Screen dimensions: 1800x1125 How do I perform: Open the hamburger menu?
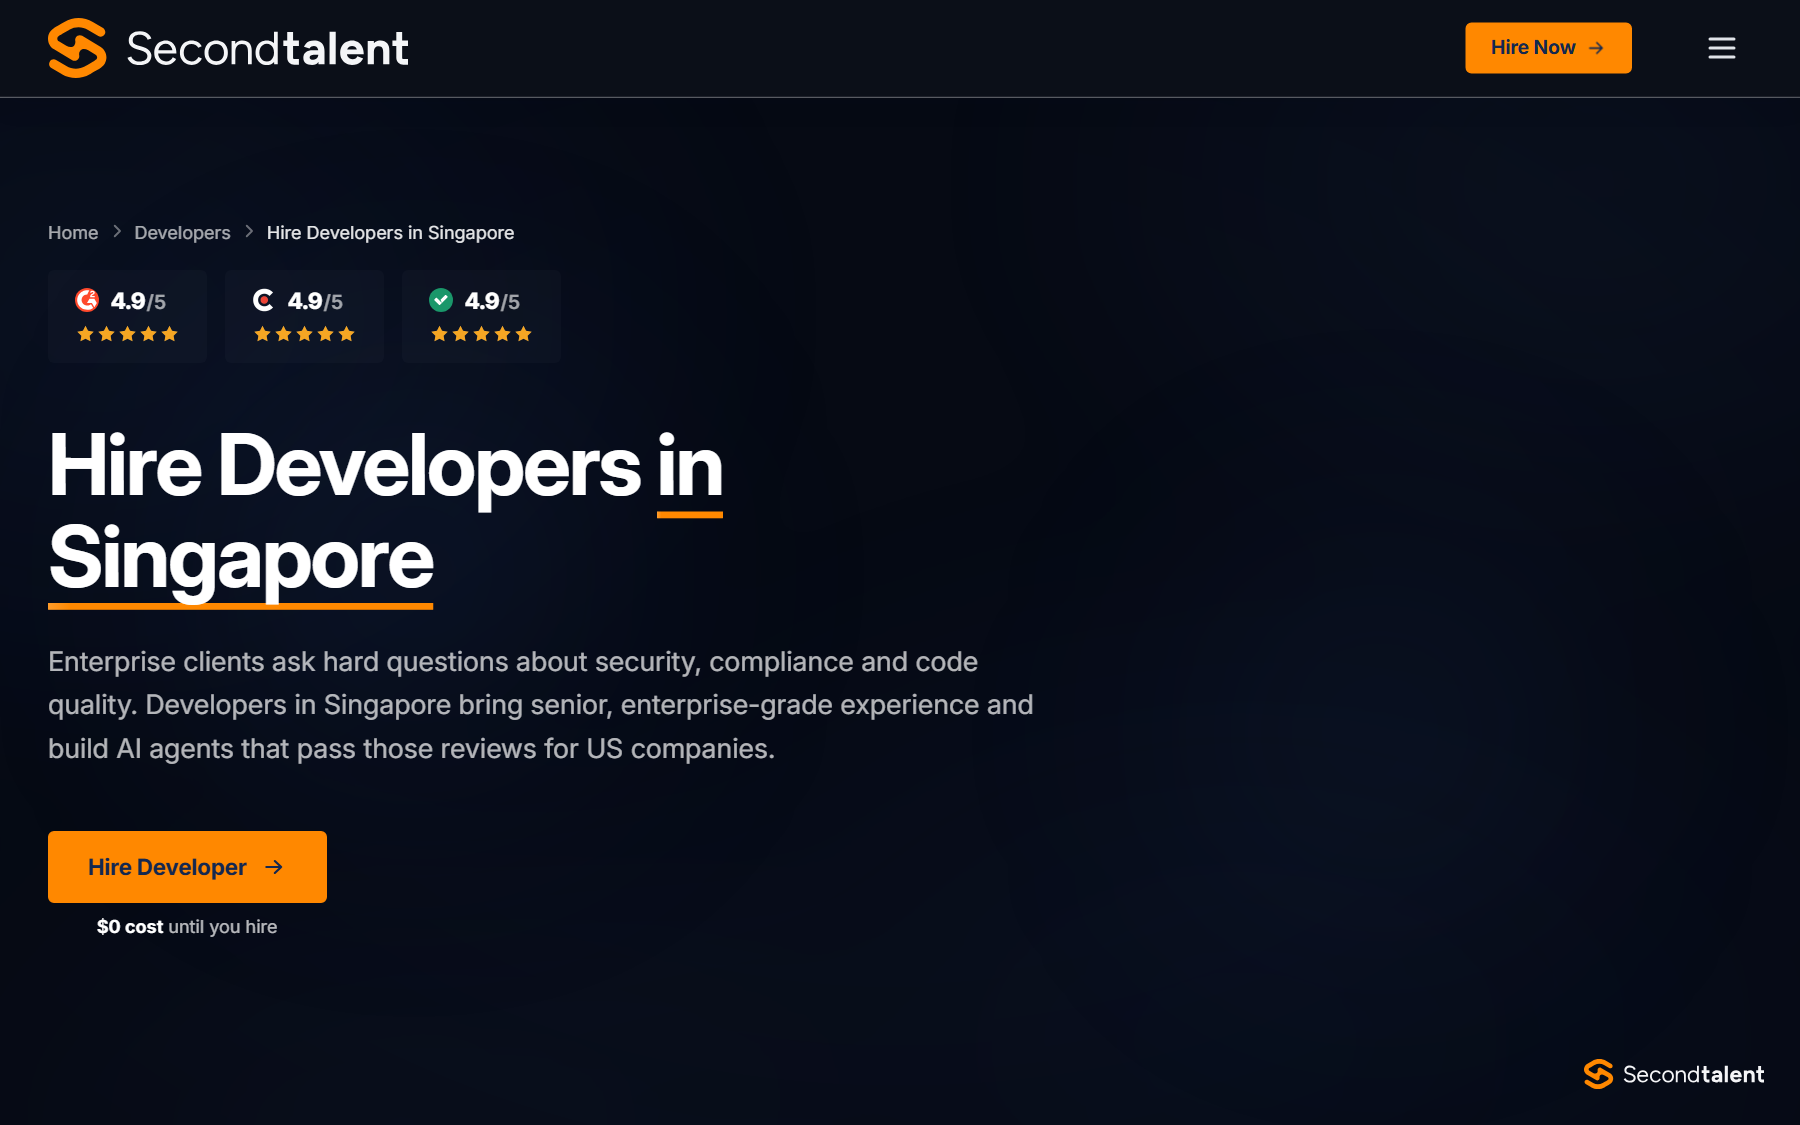click(x=1721, y=48)
